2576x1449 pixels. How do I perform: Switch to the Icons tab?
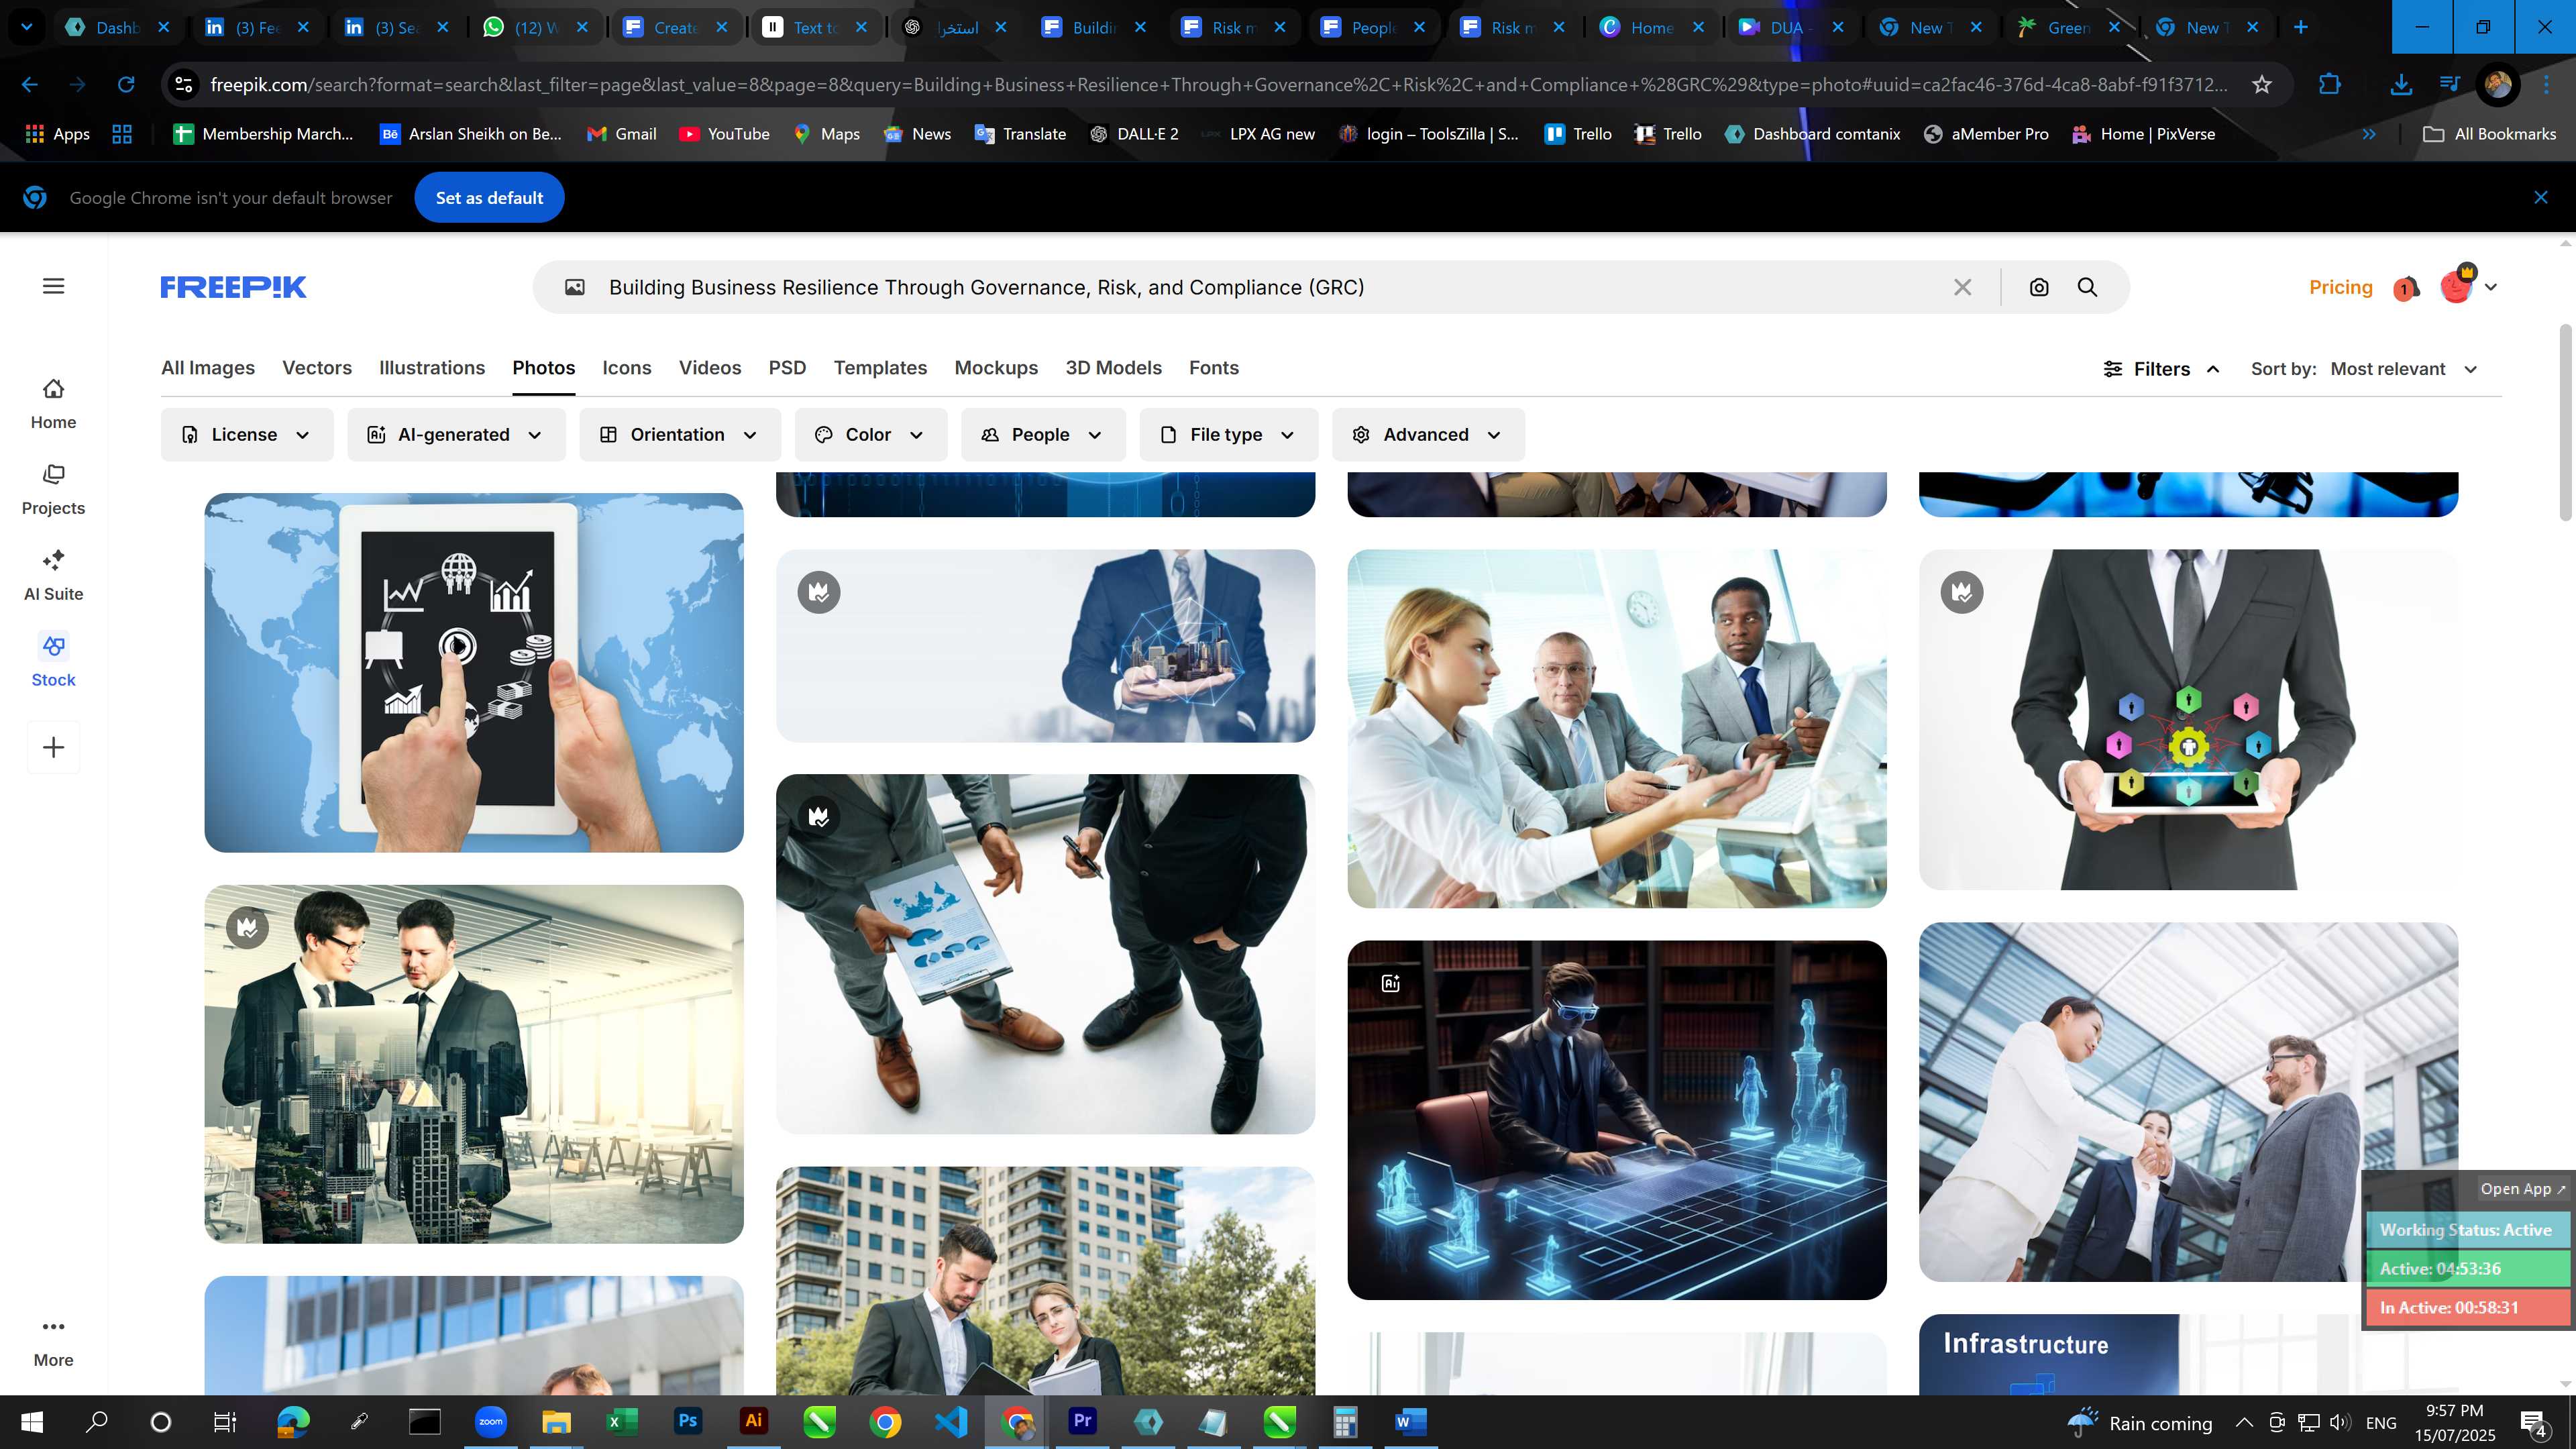point(627,368)
